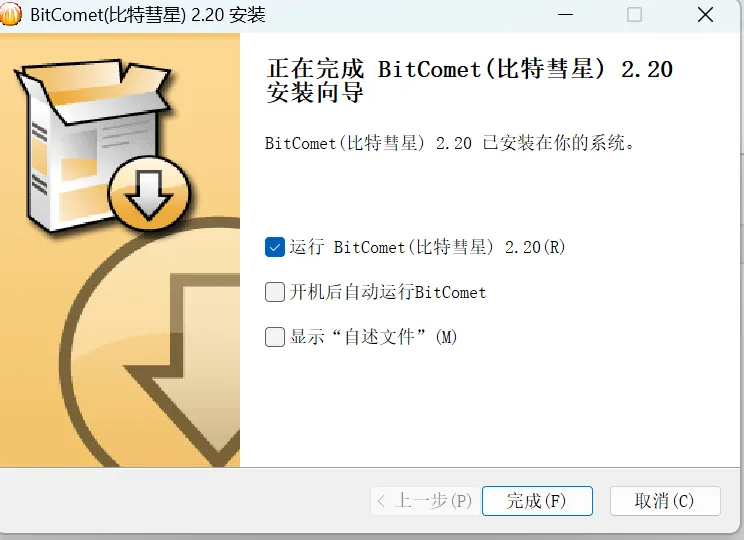
Task: Click the 已安装在你的系统 status message
Action: [449, 143]
